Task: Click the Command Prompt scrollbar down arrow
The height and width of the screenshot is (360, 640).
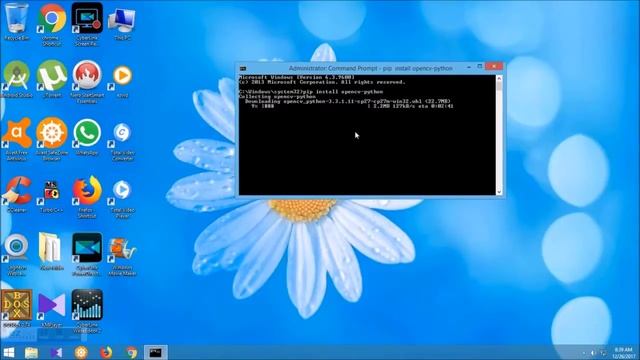Action: (x=499, y=192)
